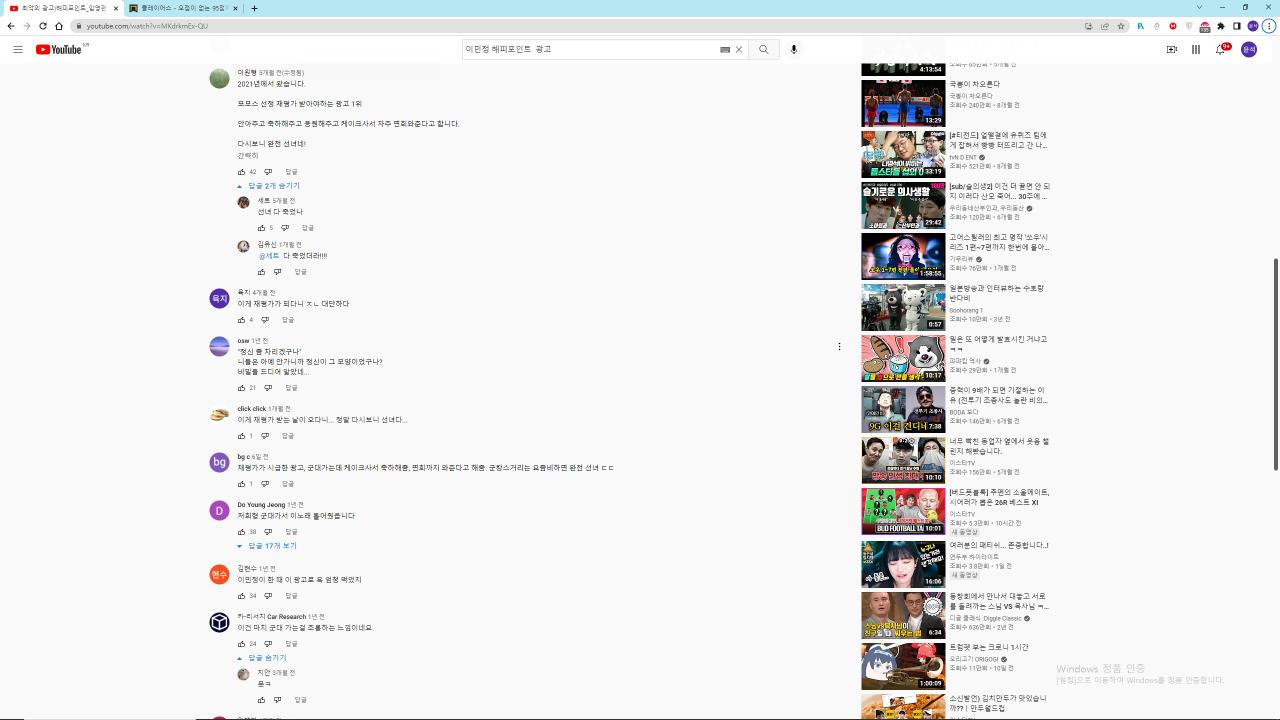1280x720 pixels.
Task: Reply to 치안's reply comment
Action: tap(300, 700)
